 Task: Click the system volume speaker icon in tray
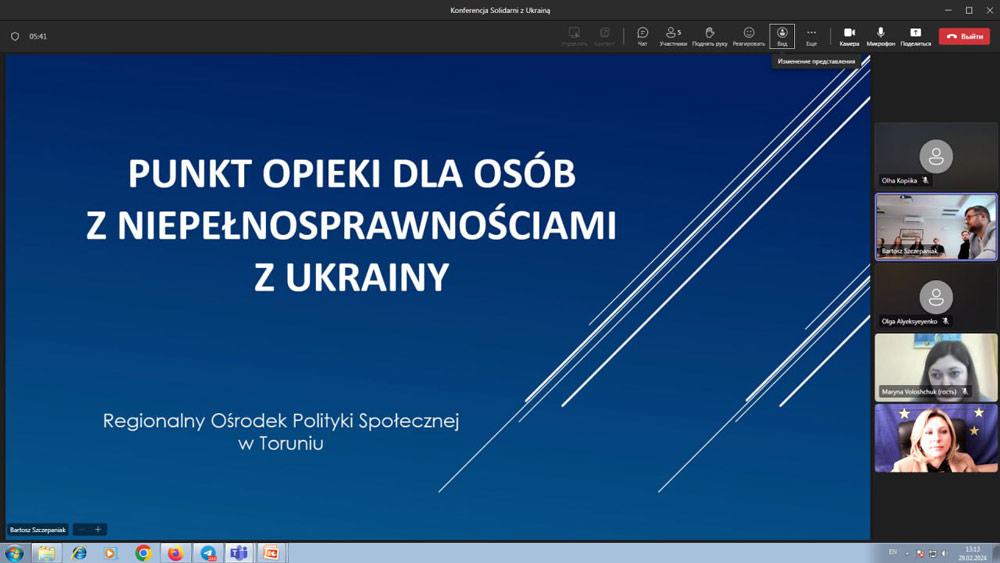point(944,553)
